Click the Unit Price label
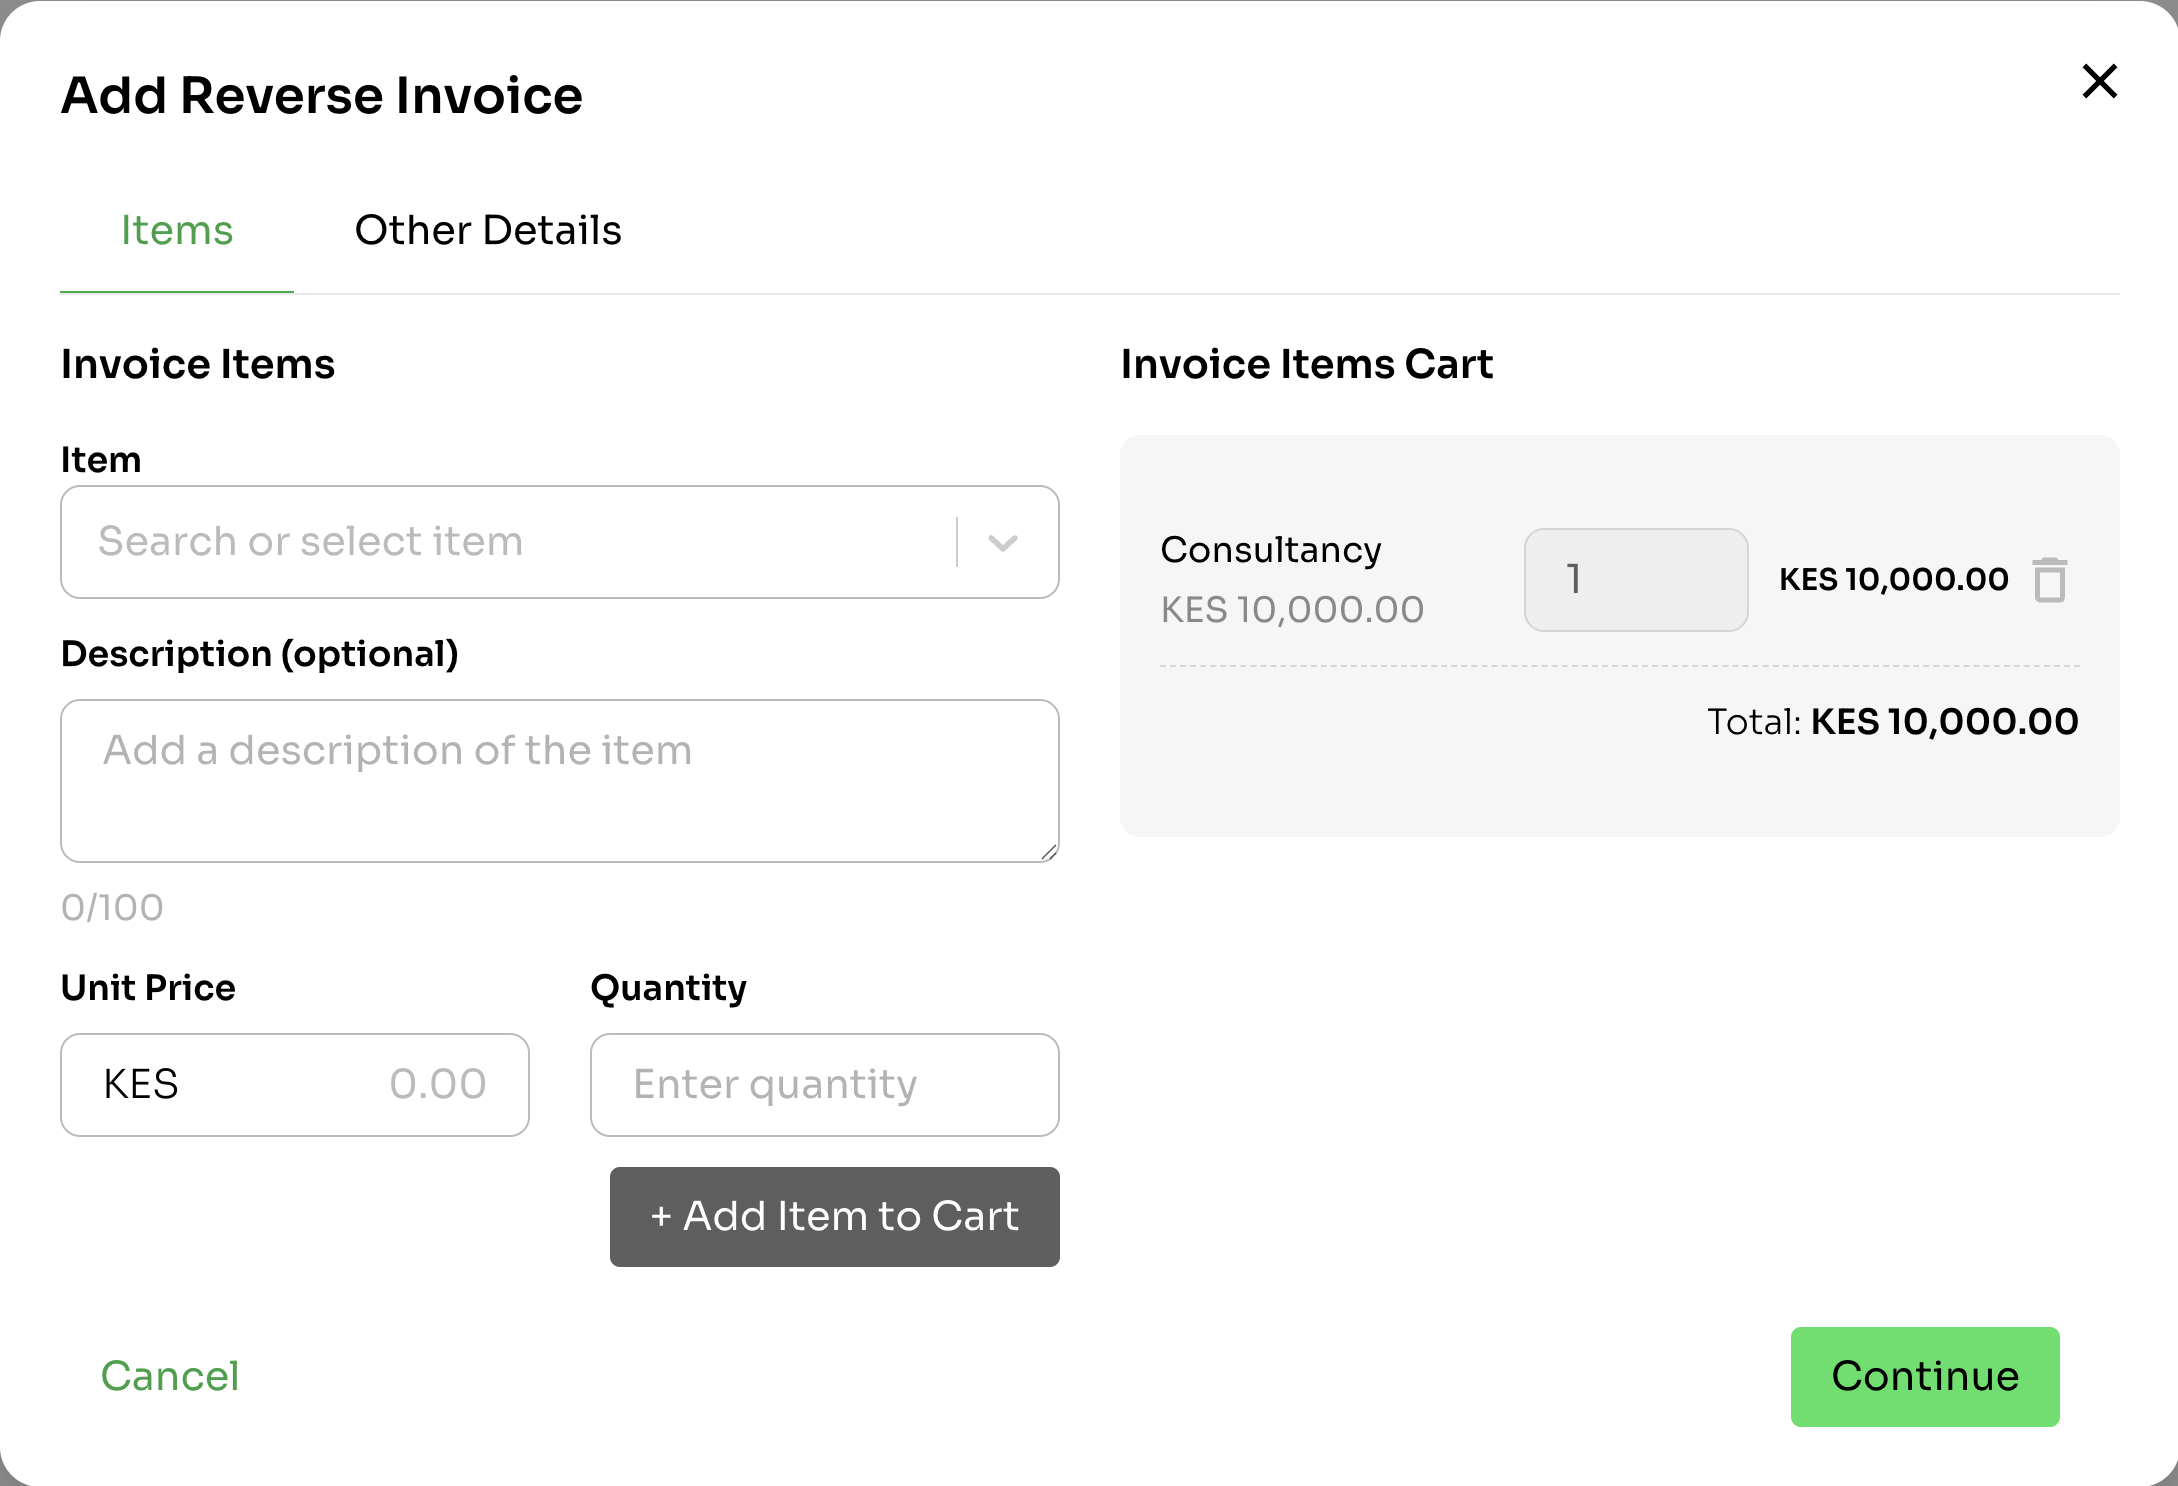The image size is (2178, 1486). pos(148,988)
